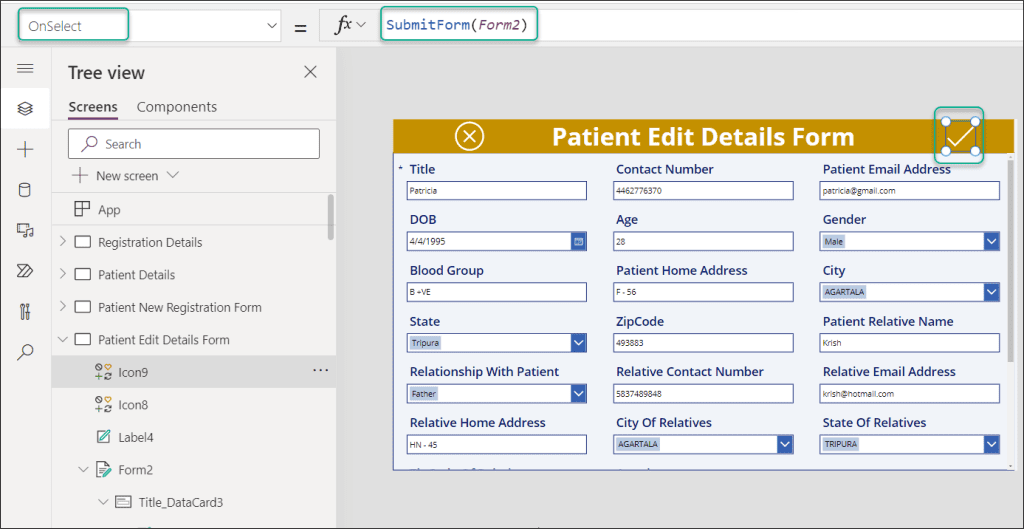Screen dimensions: 1024x529
Task: Select the Form2 row in tree
Action: [x=193, y=470]
